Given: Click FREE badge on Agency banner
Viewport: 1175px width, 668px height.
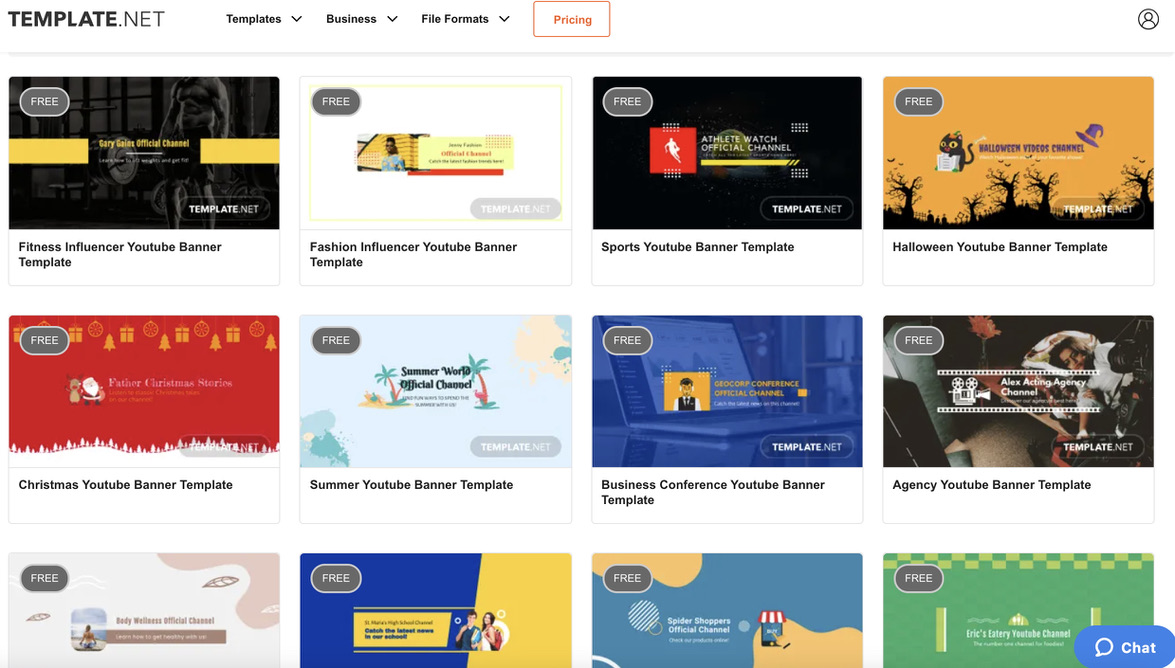Looking at the screenshot, I should point(918,340).
